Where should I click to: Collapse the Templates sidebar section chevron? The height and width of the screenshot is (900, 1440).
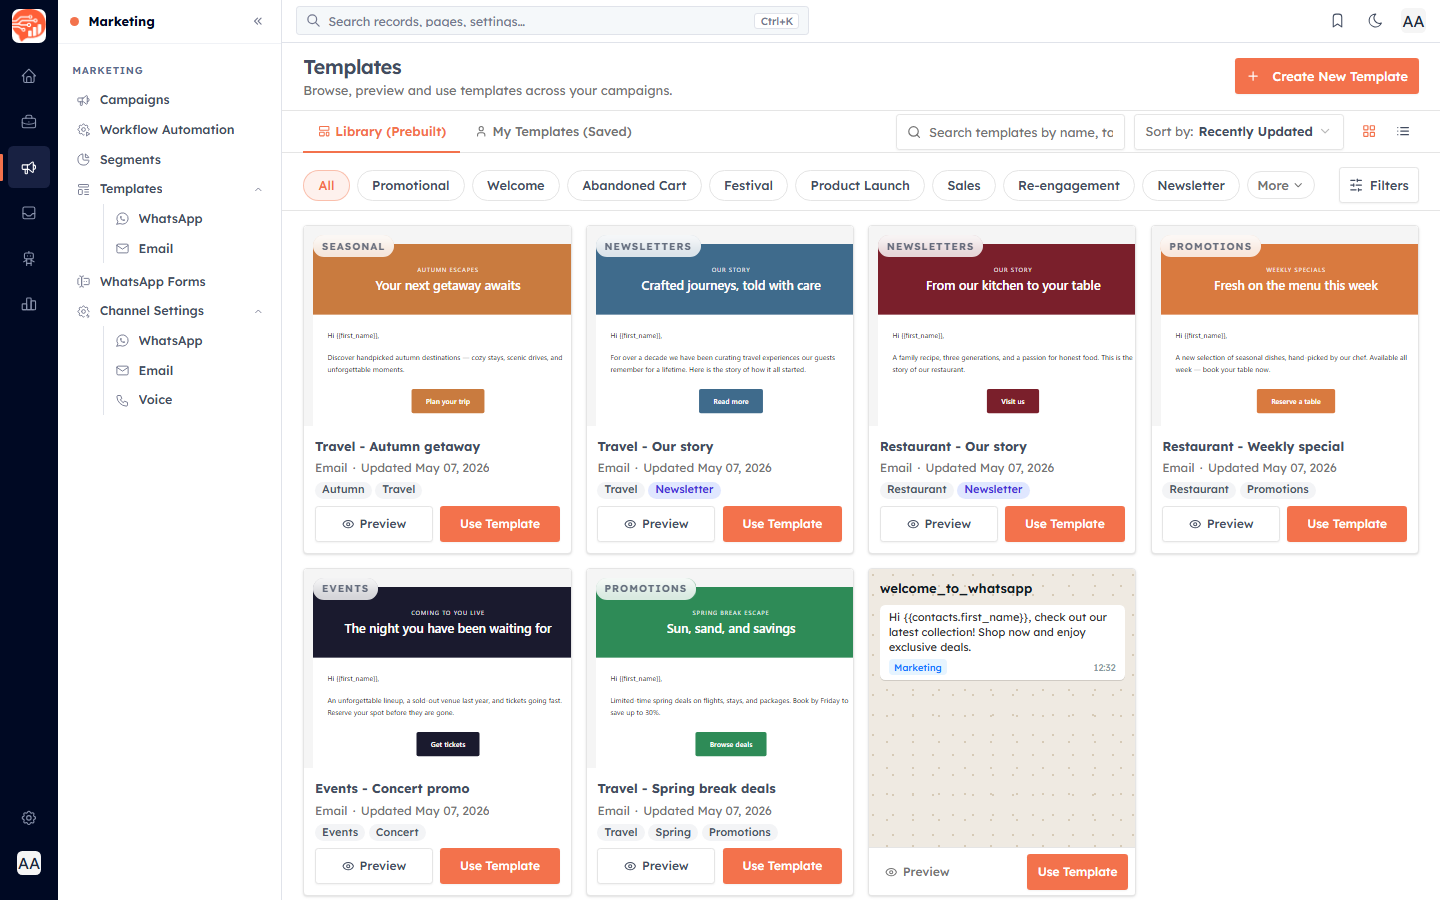click(258, 189)
